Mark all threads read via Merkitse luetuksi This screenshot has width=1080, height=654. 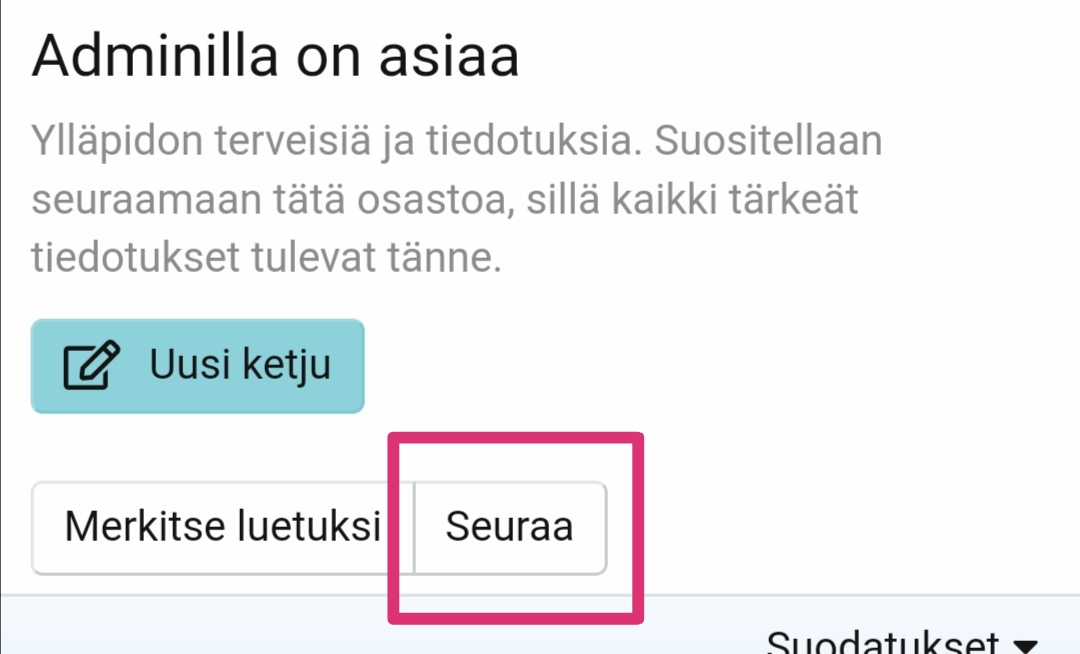tap(222, 527)
